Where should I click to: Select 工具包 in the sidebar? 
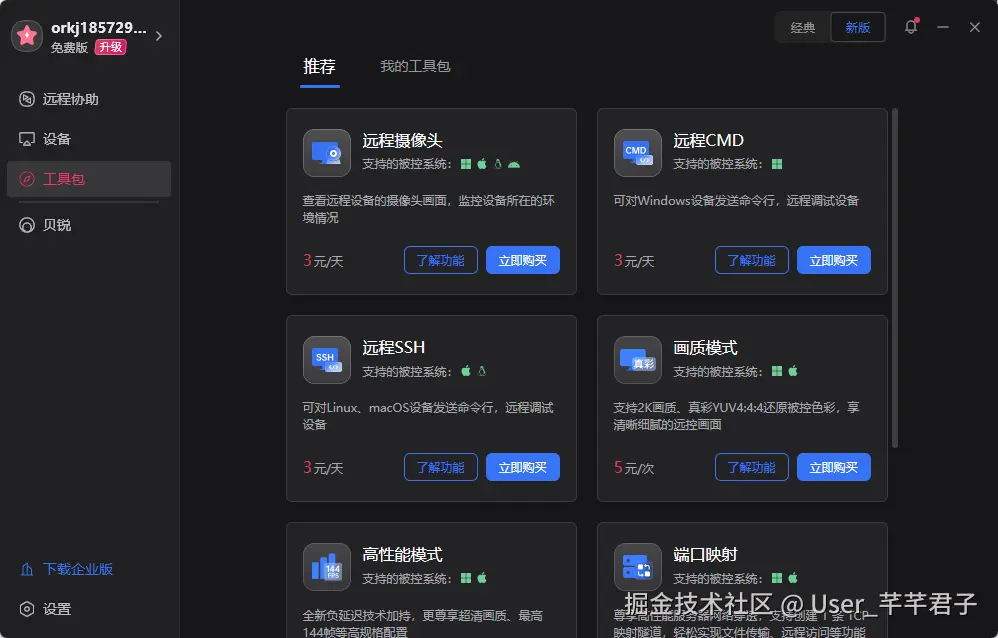[x=88, y=179]
